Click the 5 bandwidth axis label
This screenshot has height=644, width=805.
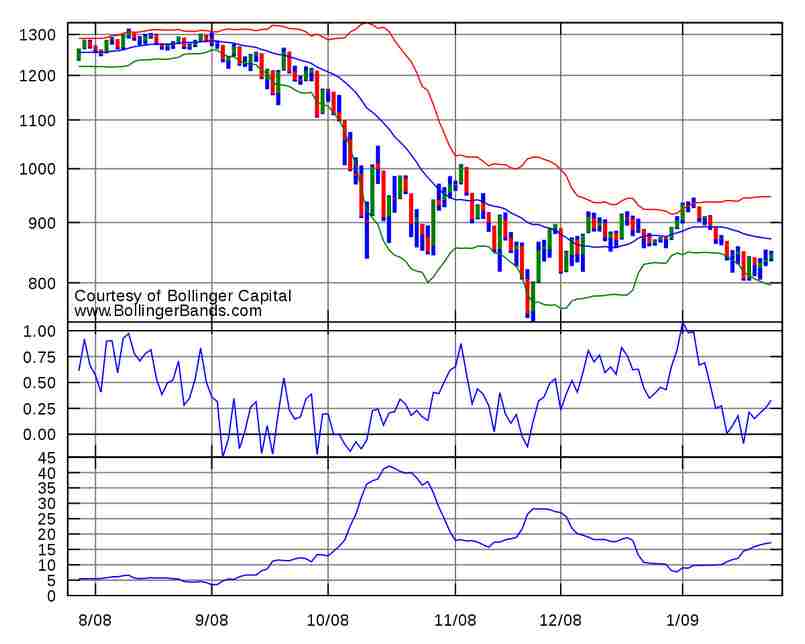click(x=51, y=581)
